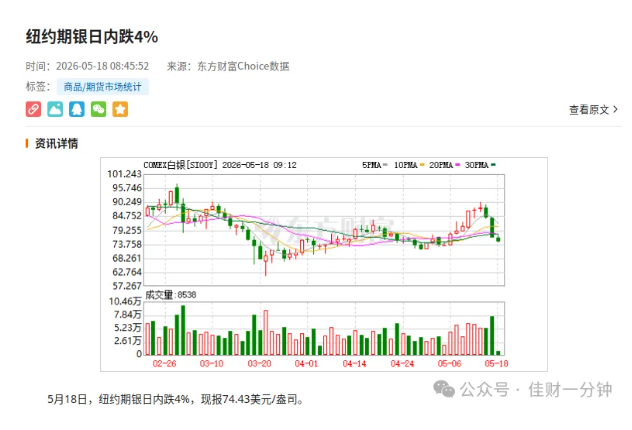Click the 101.243 price axis value
This screenshot has height=430, width=632.
point(124,174)
